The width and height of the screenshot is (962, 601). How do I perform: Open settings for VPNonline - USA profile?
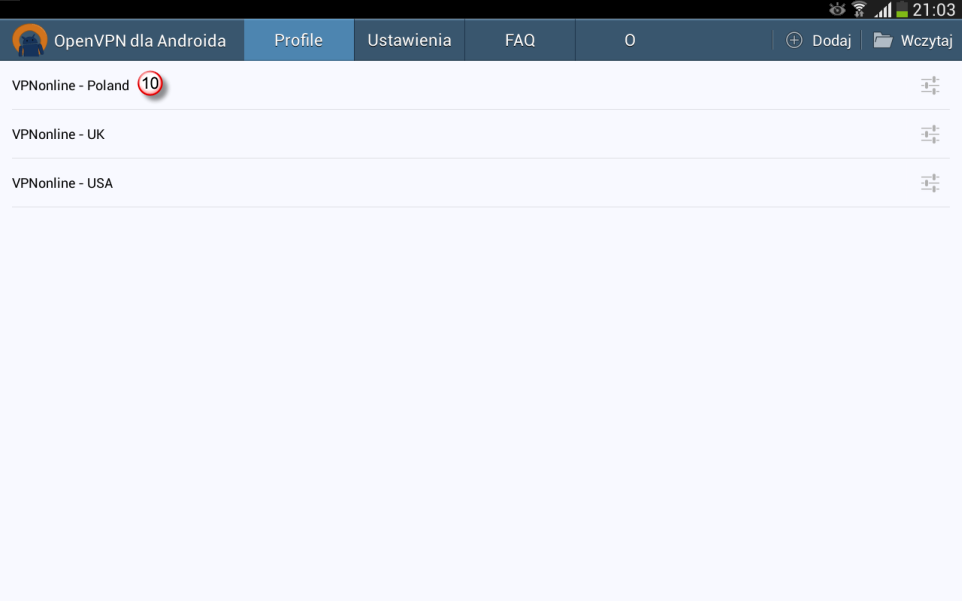[x=930, y=183]
